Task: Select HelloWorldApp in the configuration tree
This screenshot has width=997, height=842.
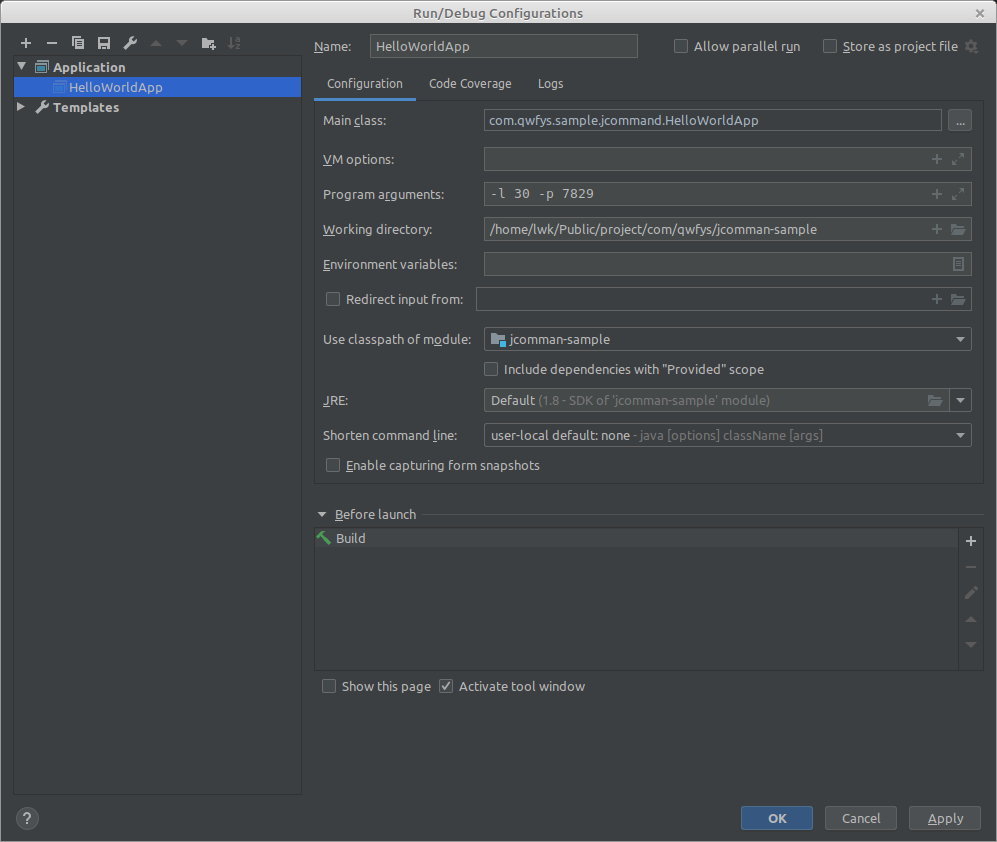Action: click(x=157, y=87)
